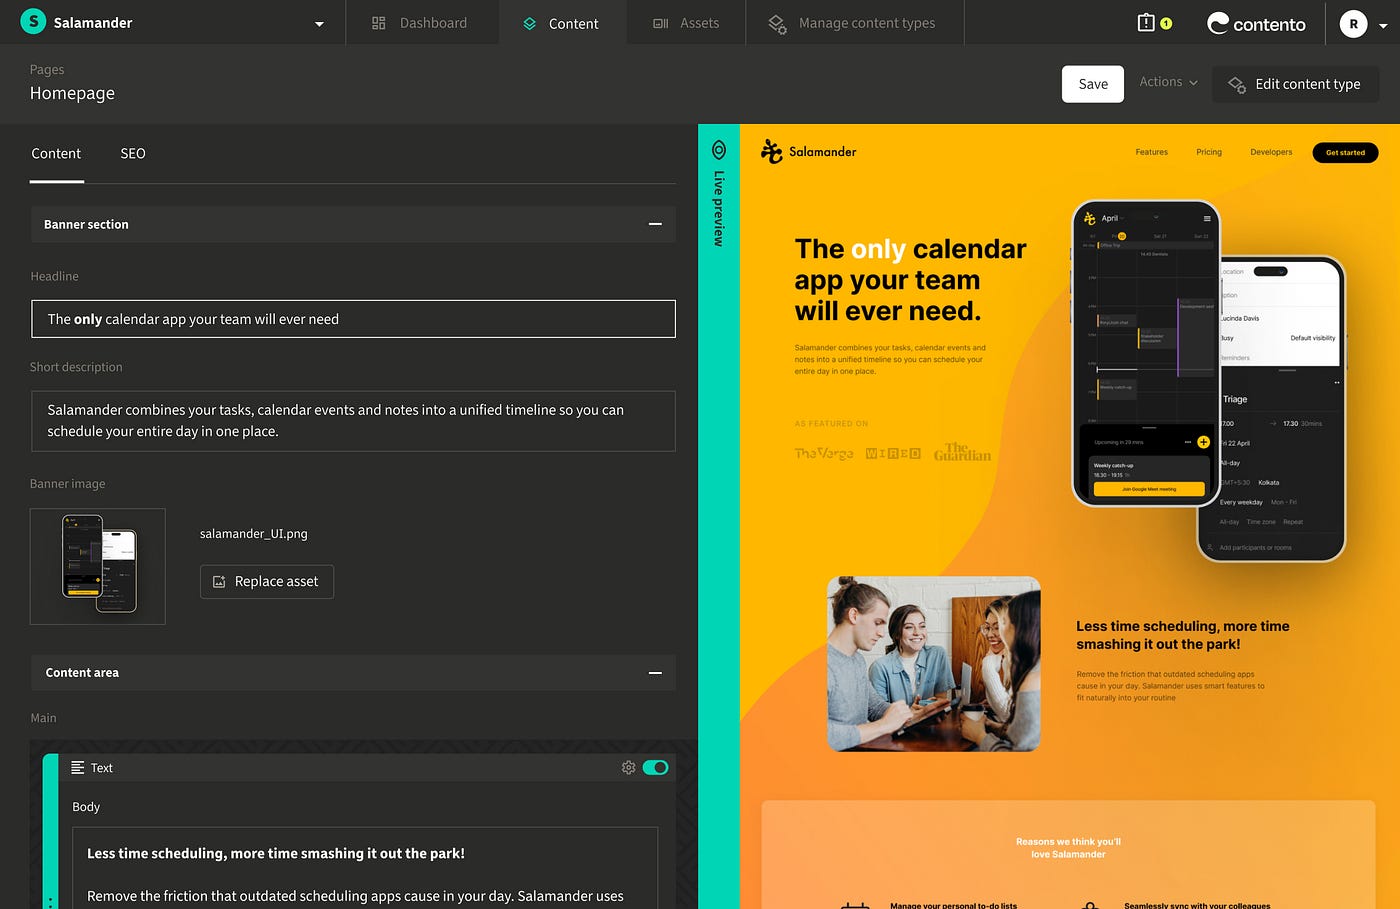Image resolution: width=1400 pixels, height=909 pixels.
Task: Click the Banner section header
Action: [353, 224]
